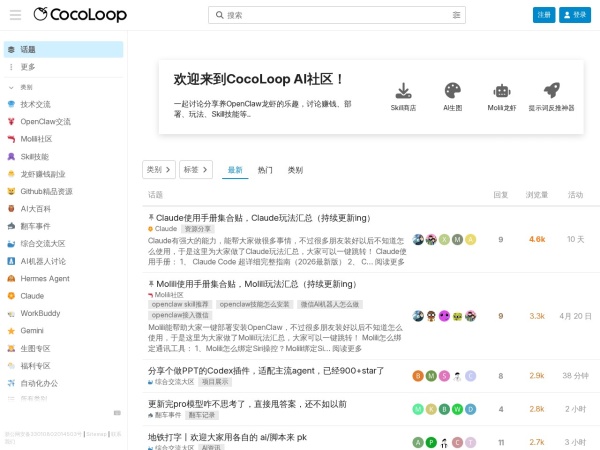600x450 pixels.
Task: Open the 类别 filter dropdown
Action: (x=159, y=170)
